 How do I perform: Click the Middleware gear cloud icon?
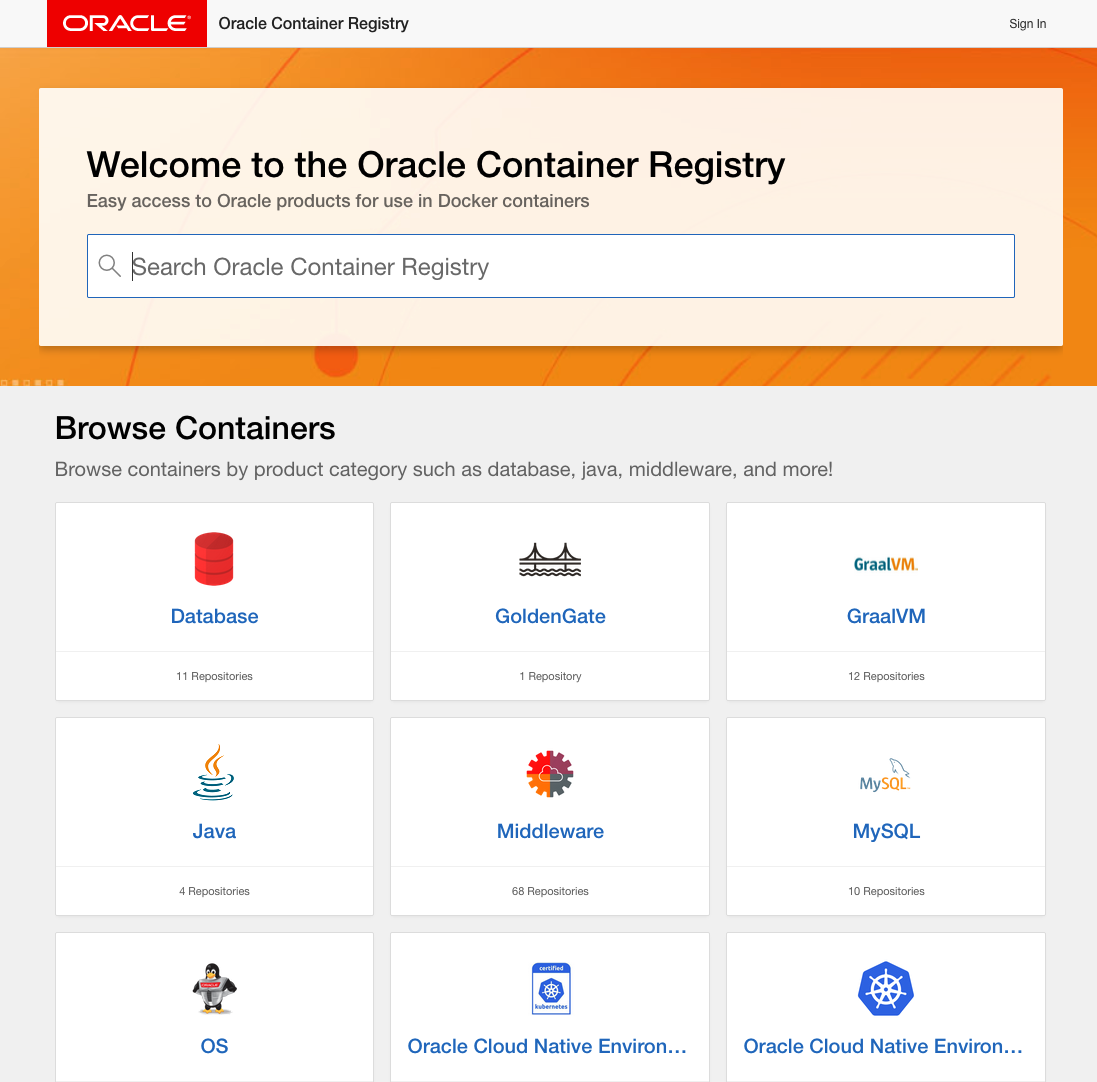coord(550,774)
